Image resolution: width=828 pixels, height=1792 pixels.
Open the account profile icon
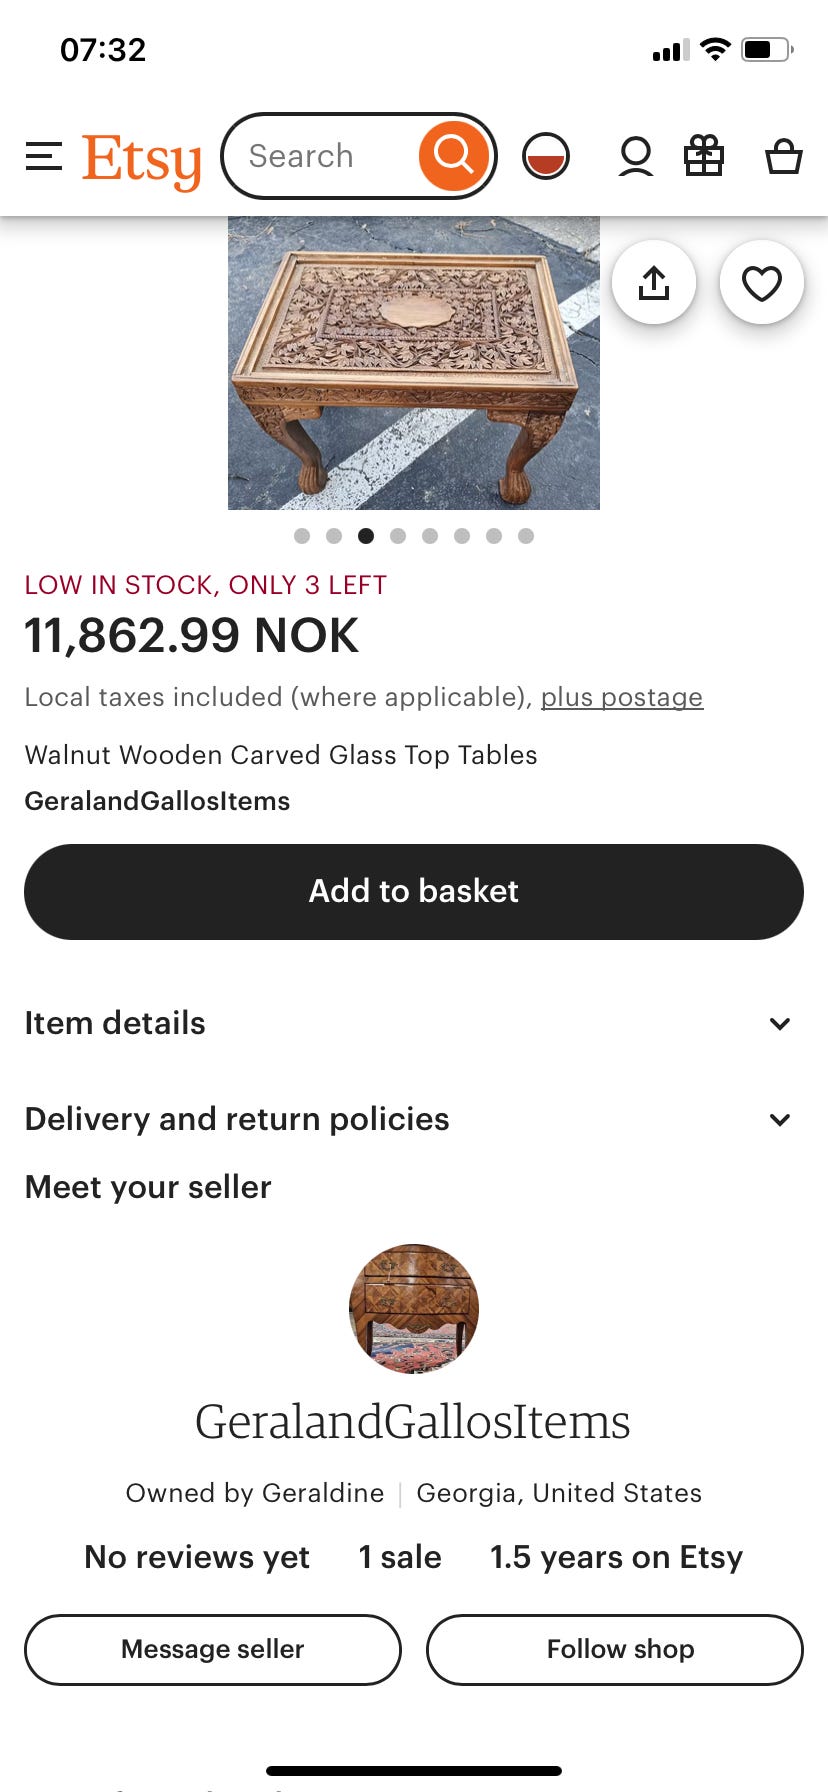[636, 156]
